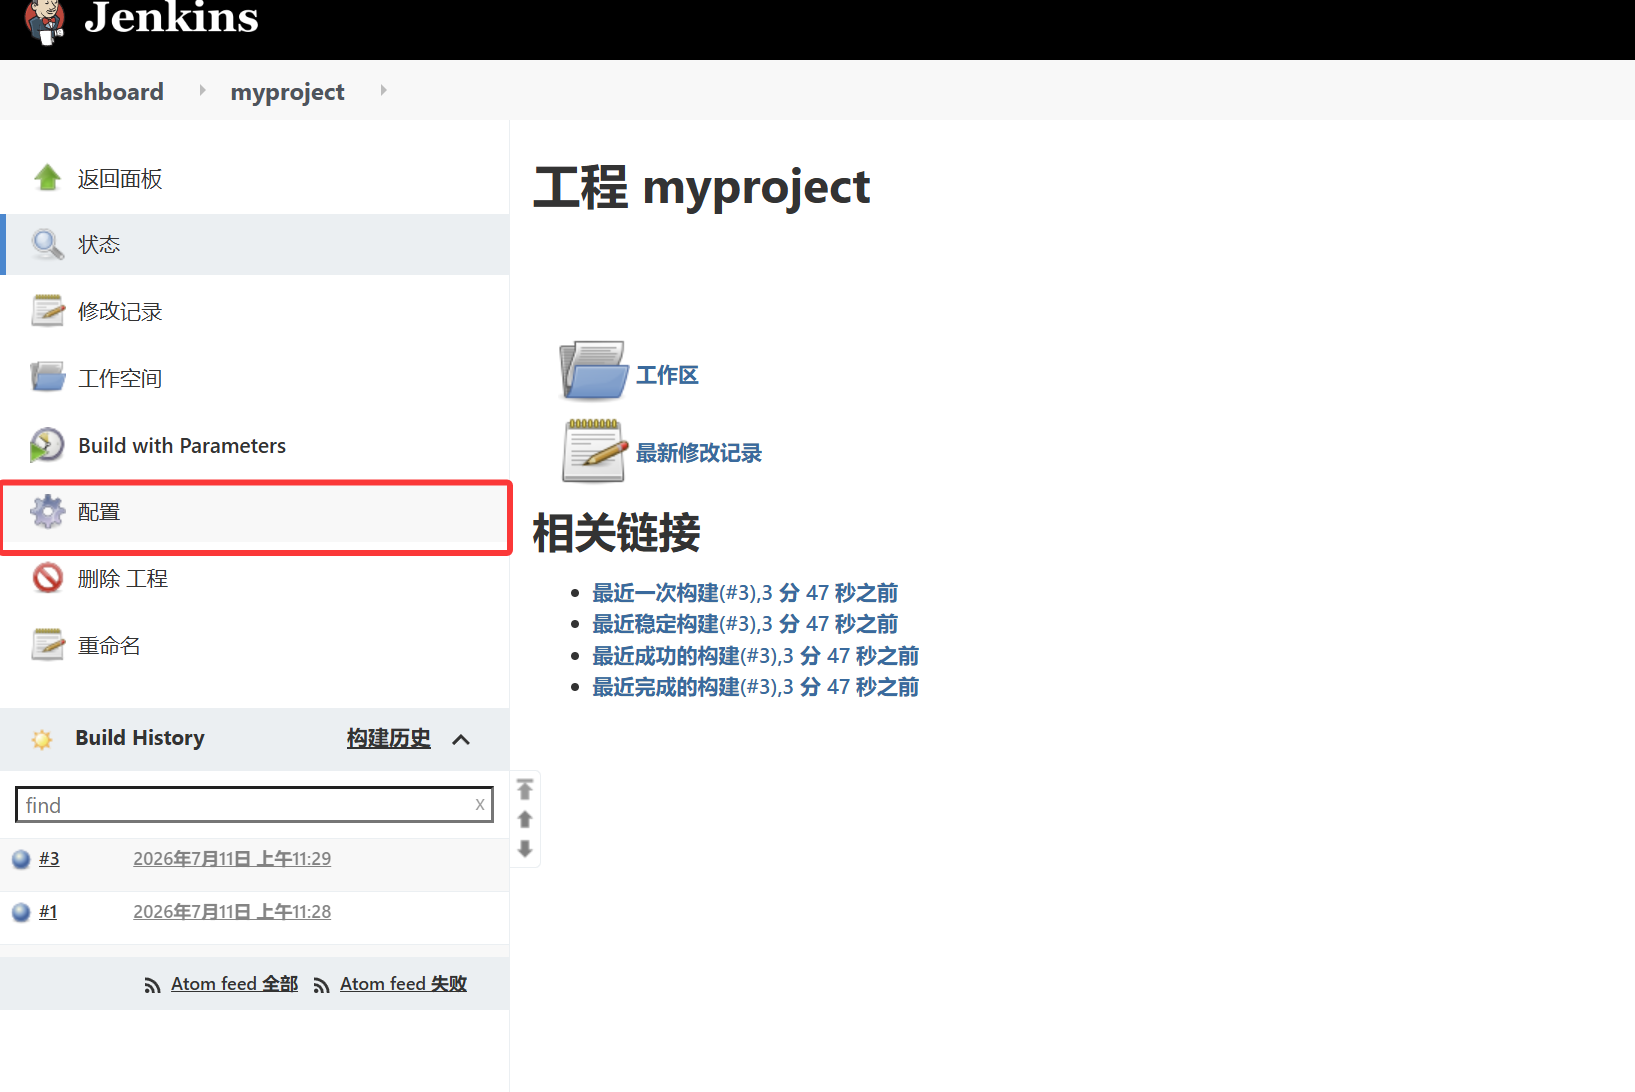
Task: Click the clock-play icon for Build with Parameters
Action: [x=47, y=445]
